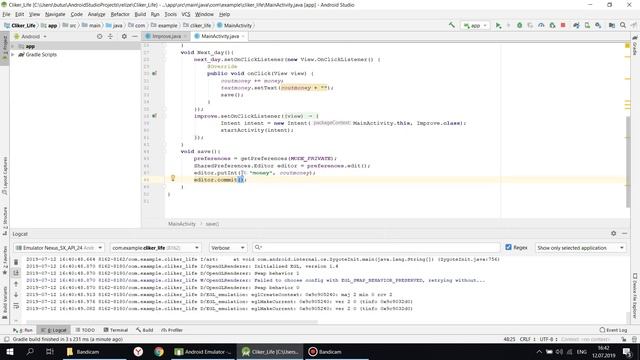Click the Logcat search input field
Viewport: 640px width, 360px height.
pos(376,247)
